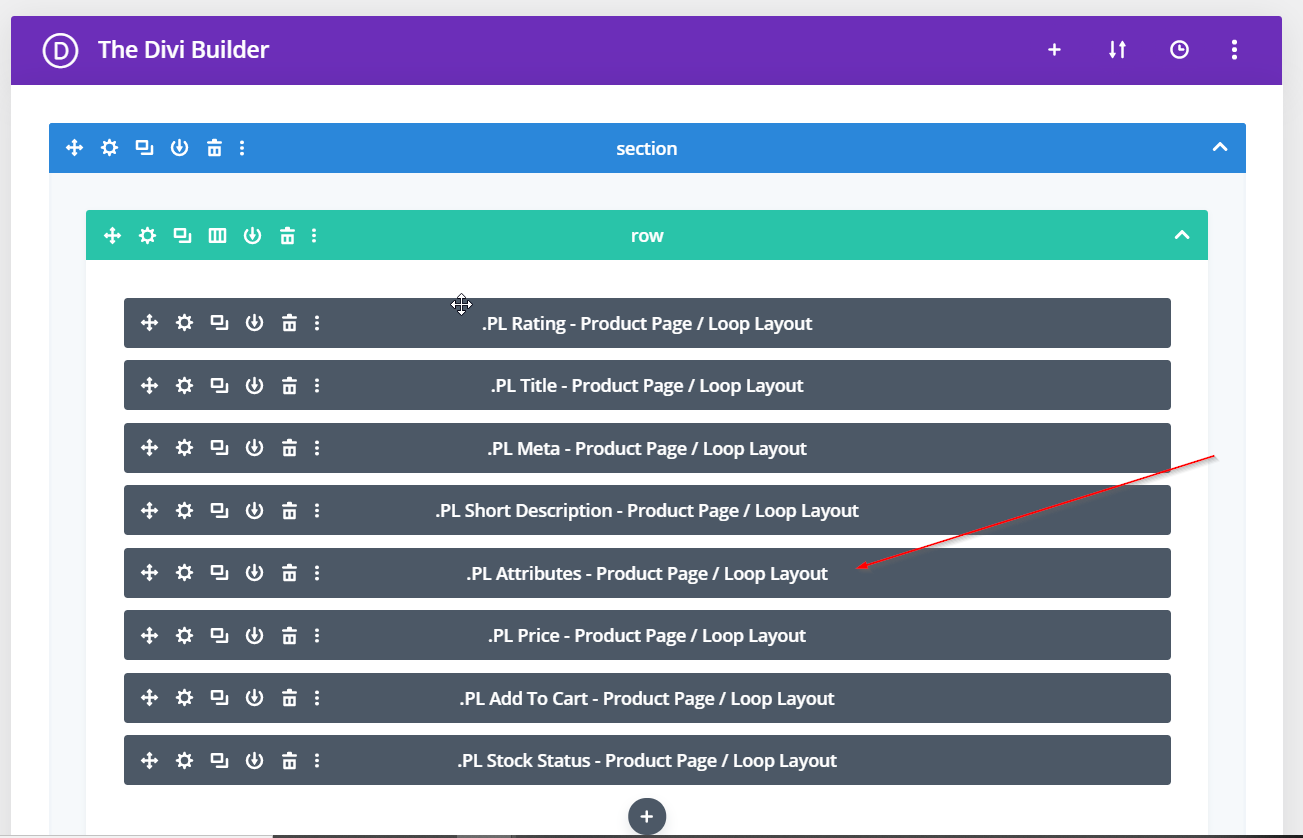Click move handle on PL Add To Cart module
The image size is (1303, 838).
click(149, 698)
